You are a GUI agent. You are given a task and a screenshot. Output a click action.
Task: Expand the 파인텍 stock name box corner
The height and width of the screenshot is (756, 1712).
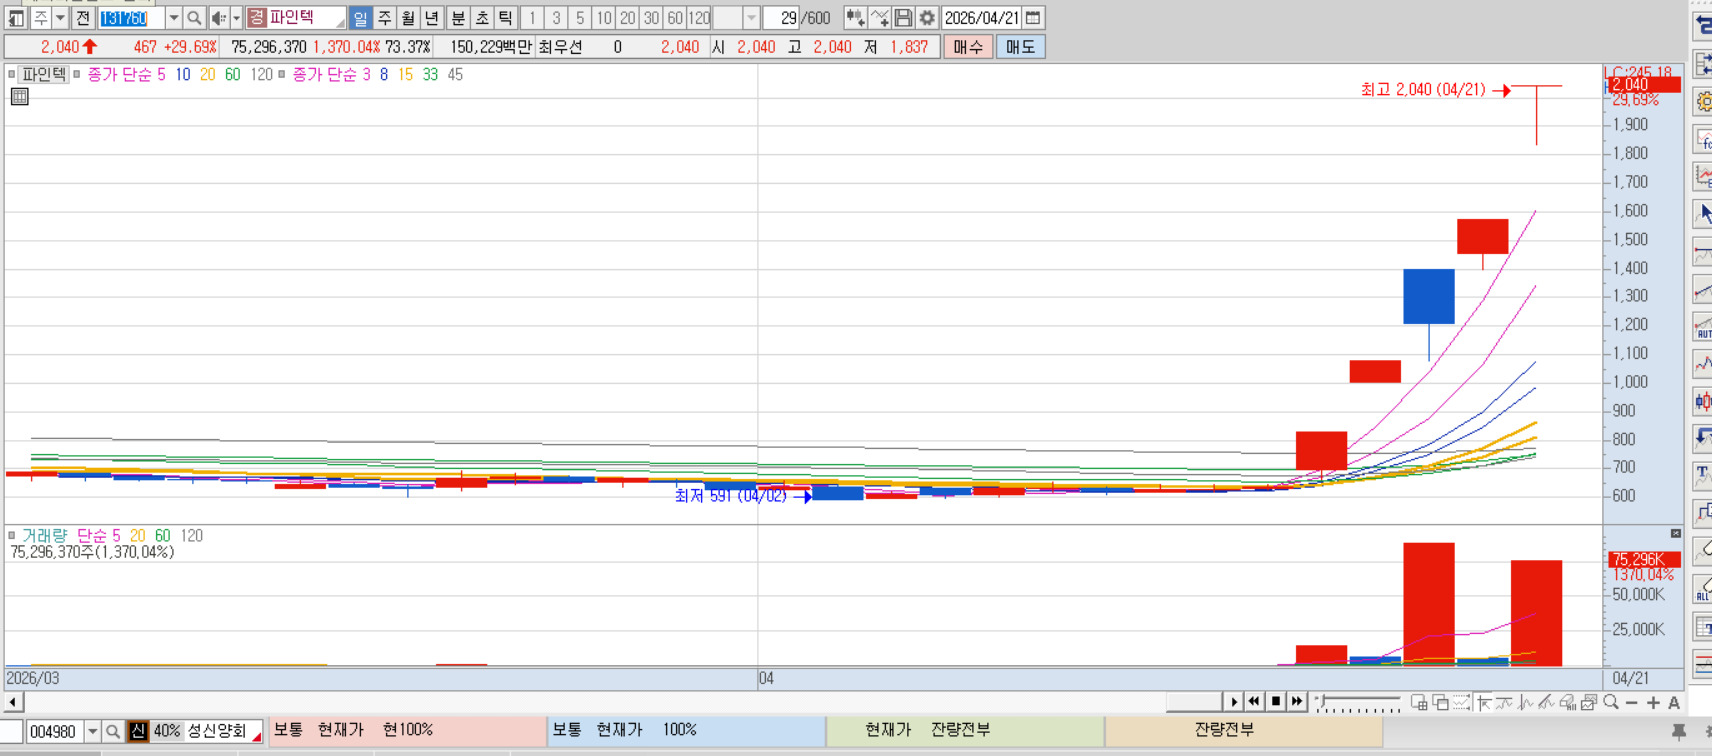click(340, 24)
